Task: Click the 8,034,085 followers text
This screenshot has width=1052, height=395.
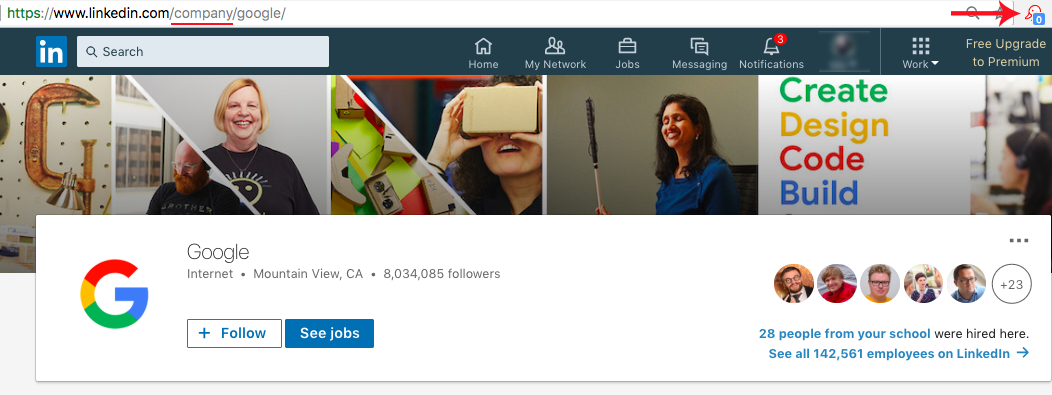Action: [441, 274]
